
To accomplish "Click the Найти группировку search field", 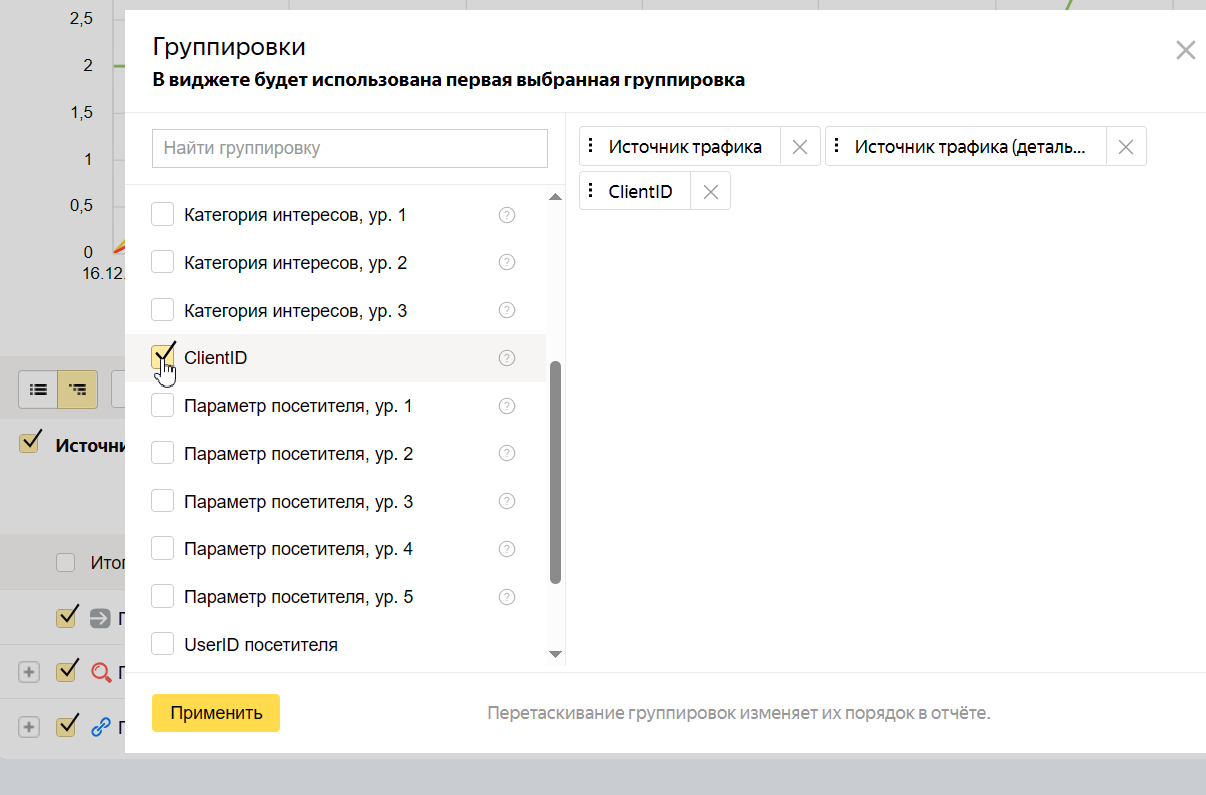I will click(349, 147).
